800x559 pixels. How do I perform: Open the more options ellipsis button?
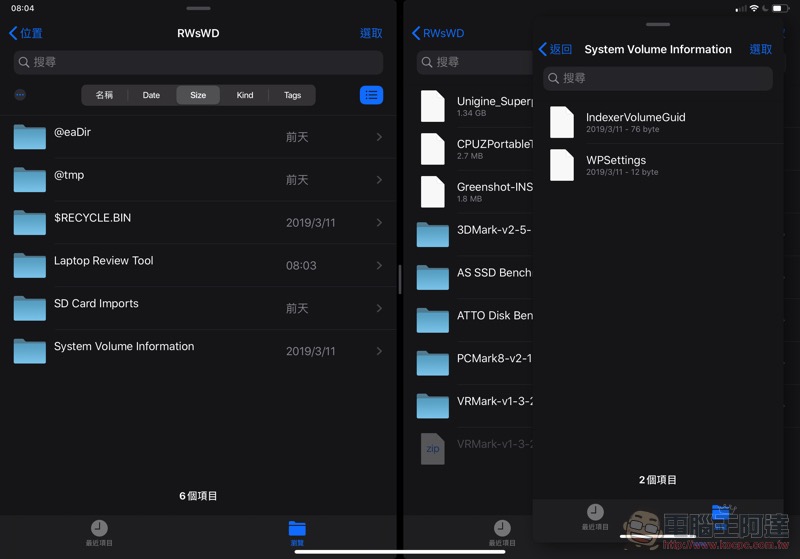click(20, 95)
